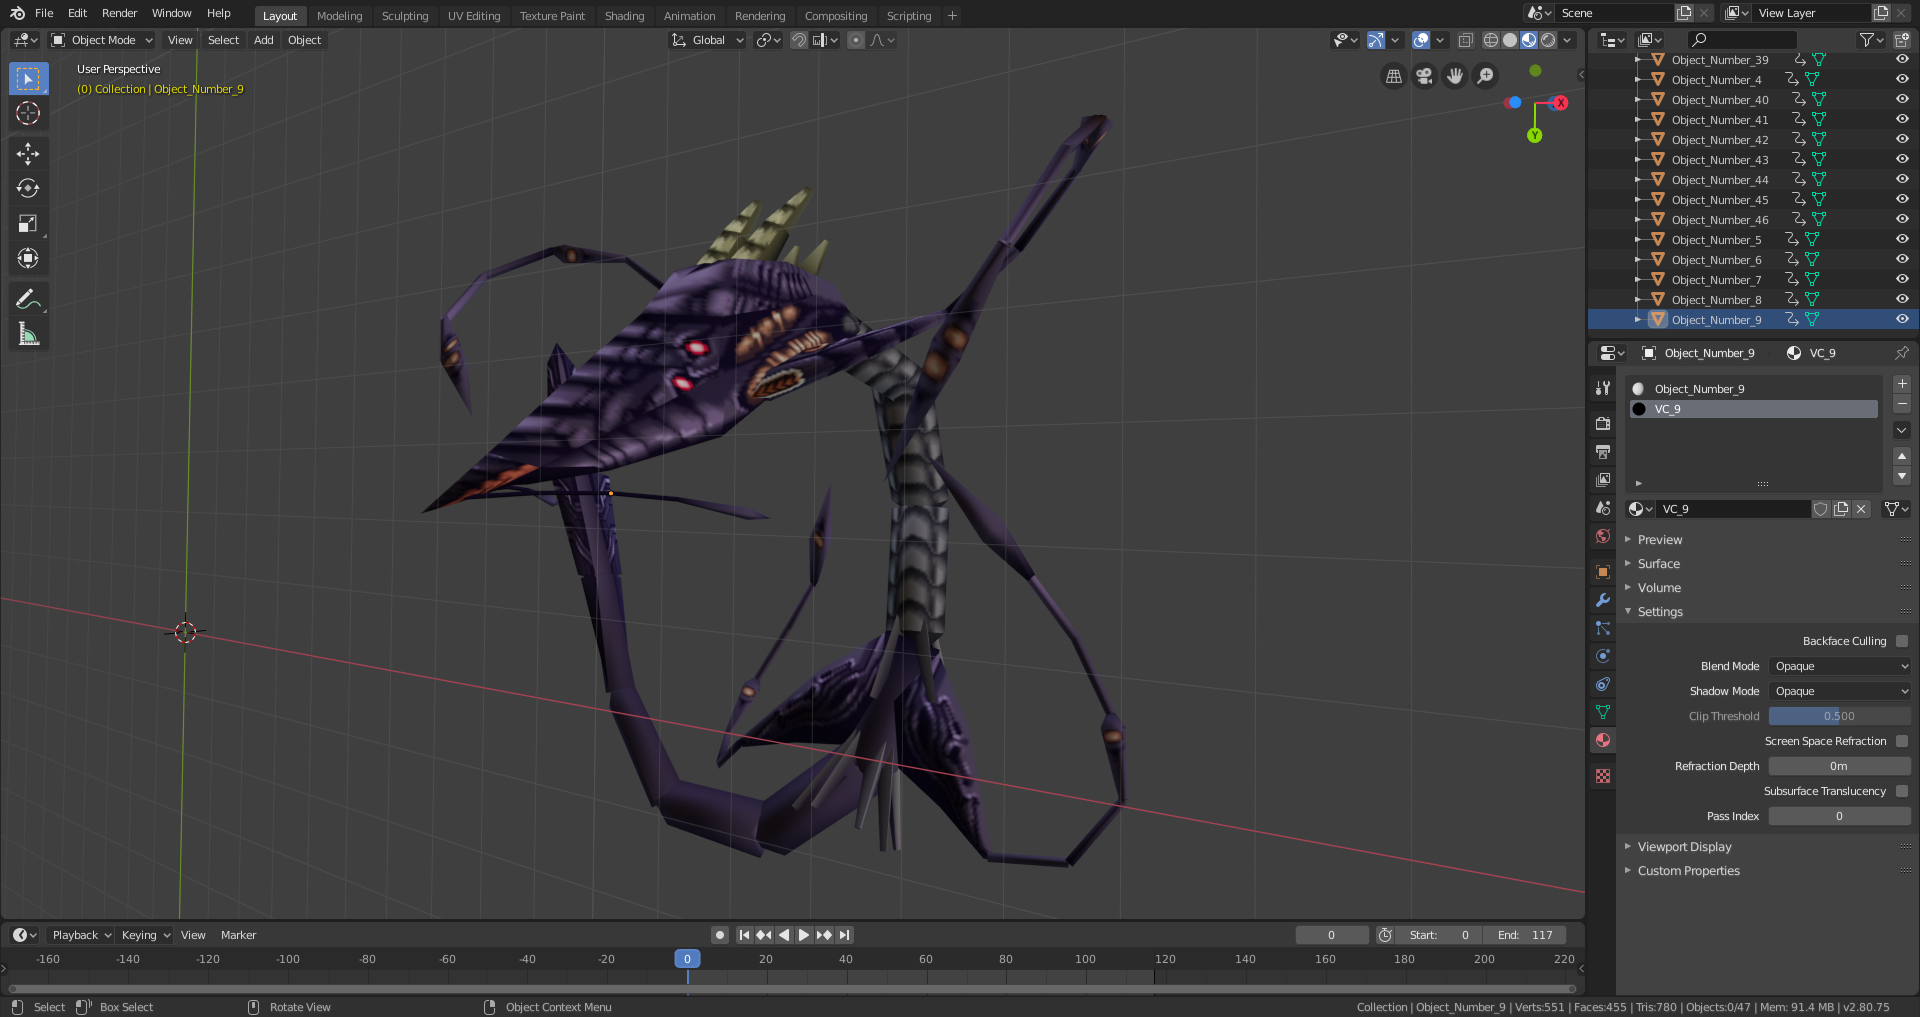Enable Screen Space Refraction

point(1901,741)
